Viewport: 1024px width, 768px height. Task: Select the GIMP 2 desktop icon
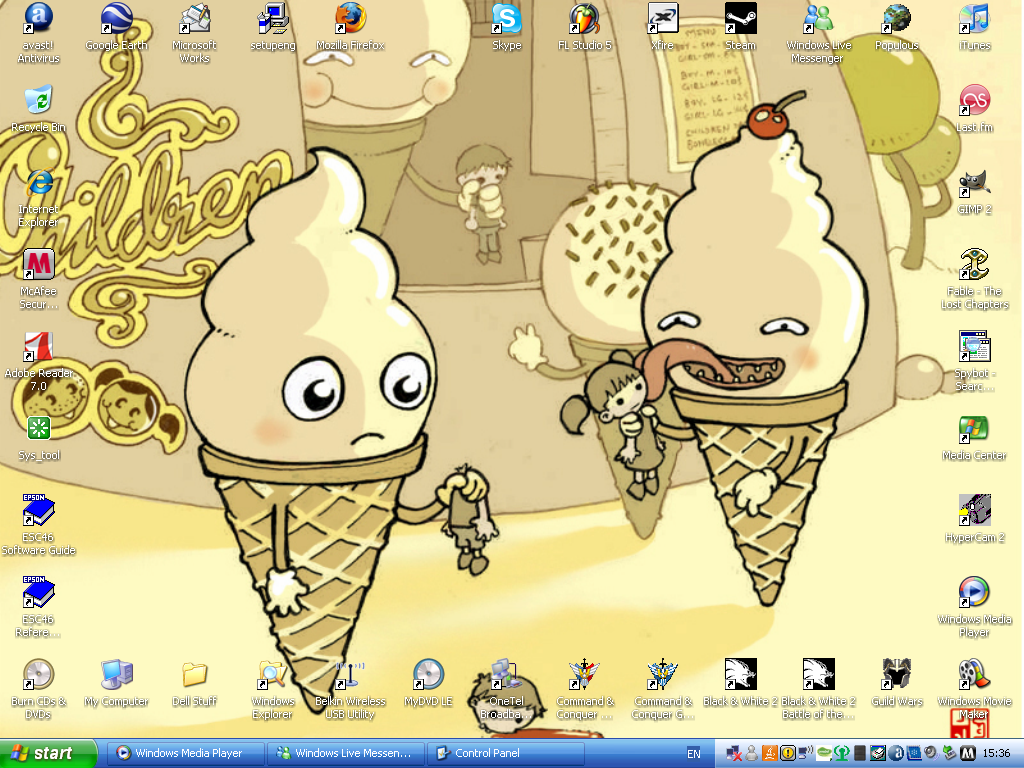coord(974,191)
